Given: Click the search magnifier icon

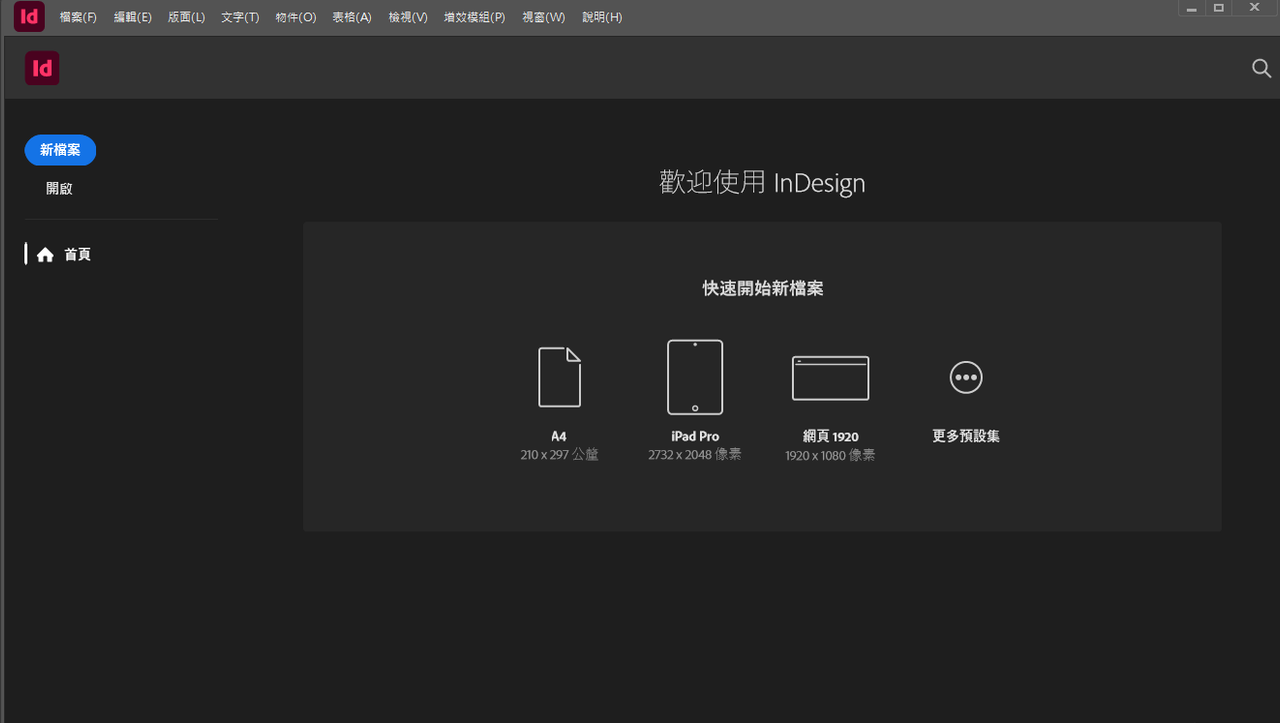Looking at the screenshot, I should (1261, 68).
